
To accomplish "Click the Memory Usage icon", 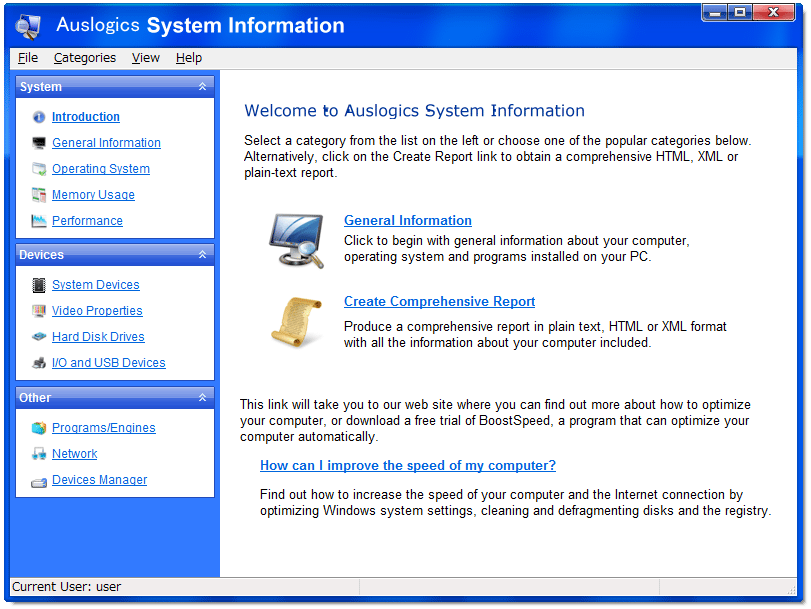I will pyautogui.click(x=39, y=195).
